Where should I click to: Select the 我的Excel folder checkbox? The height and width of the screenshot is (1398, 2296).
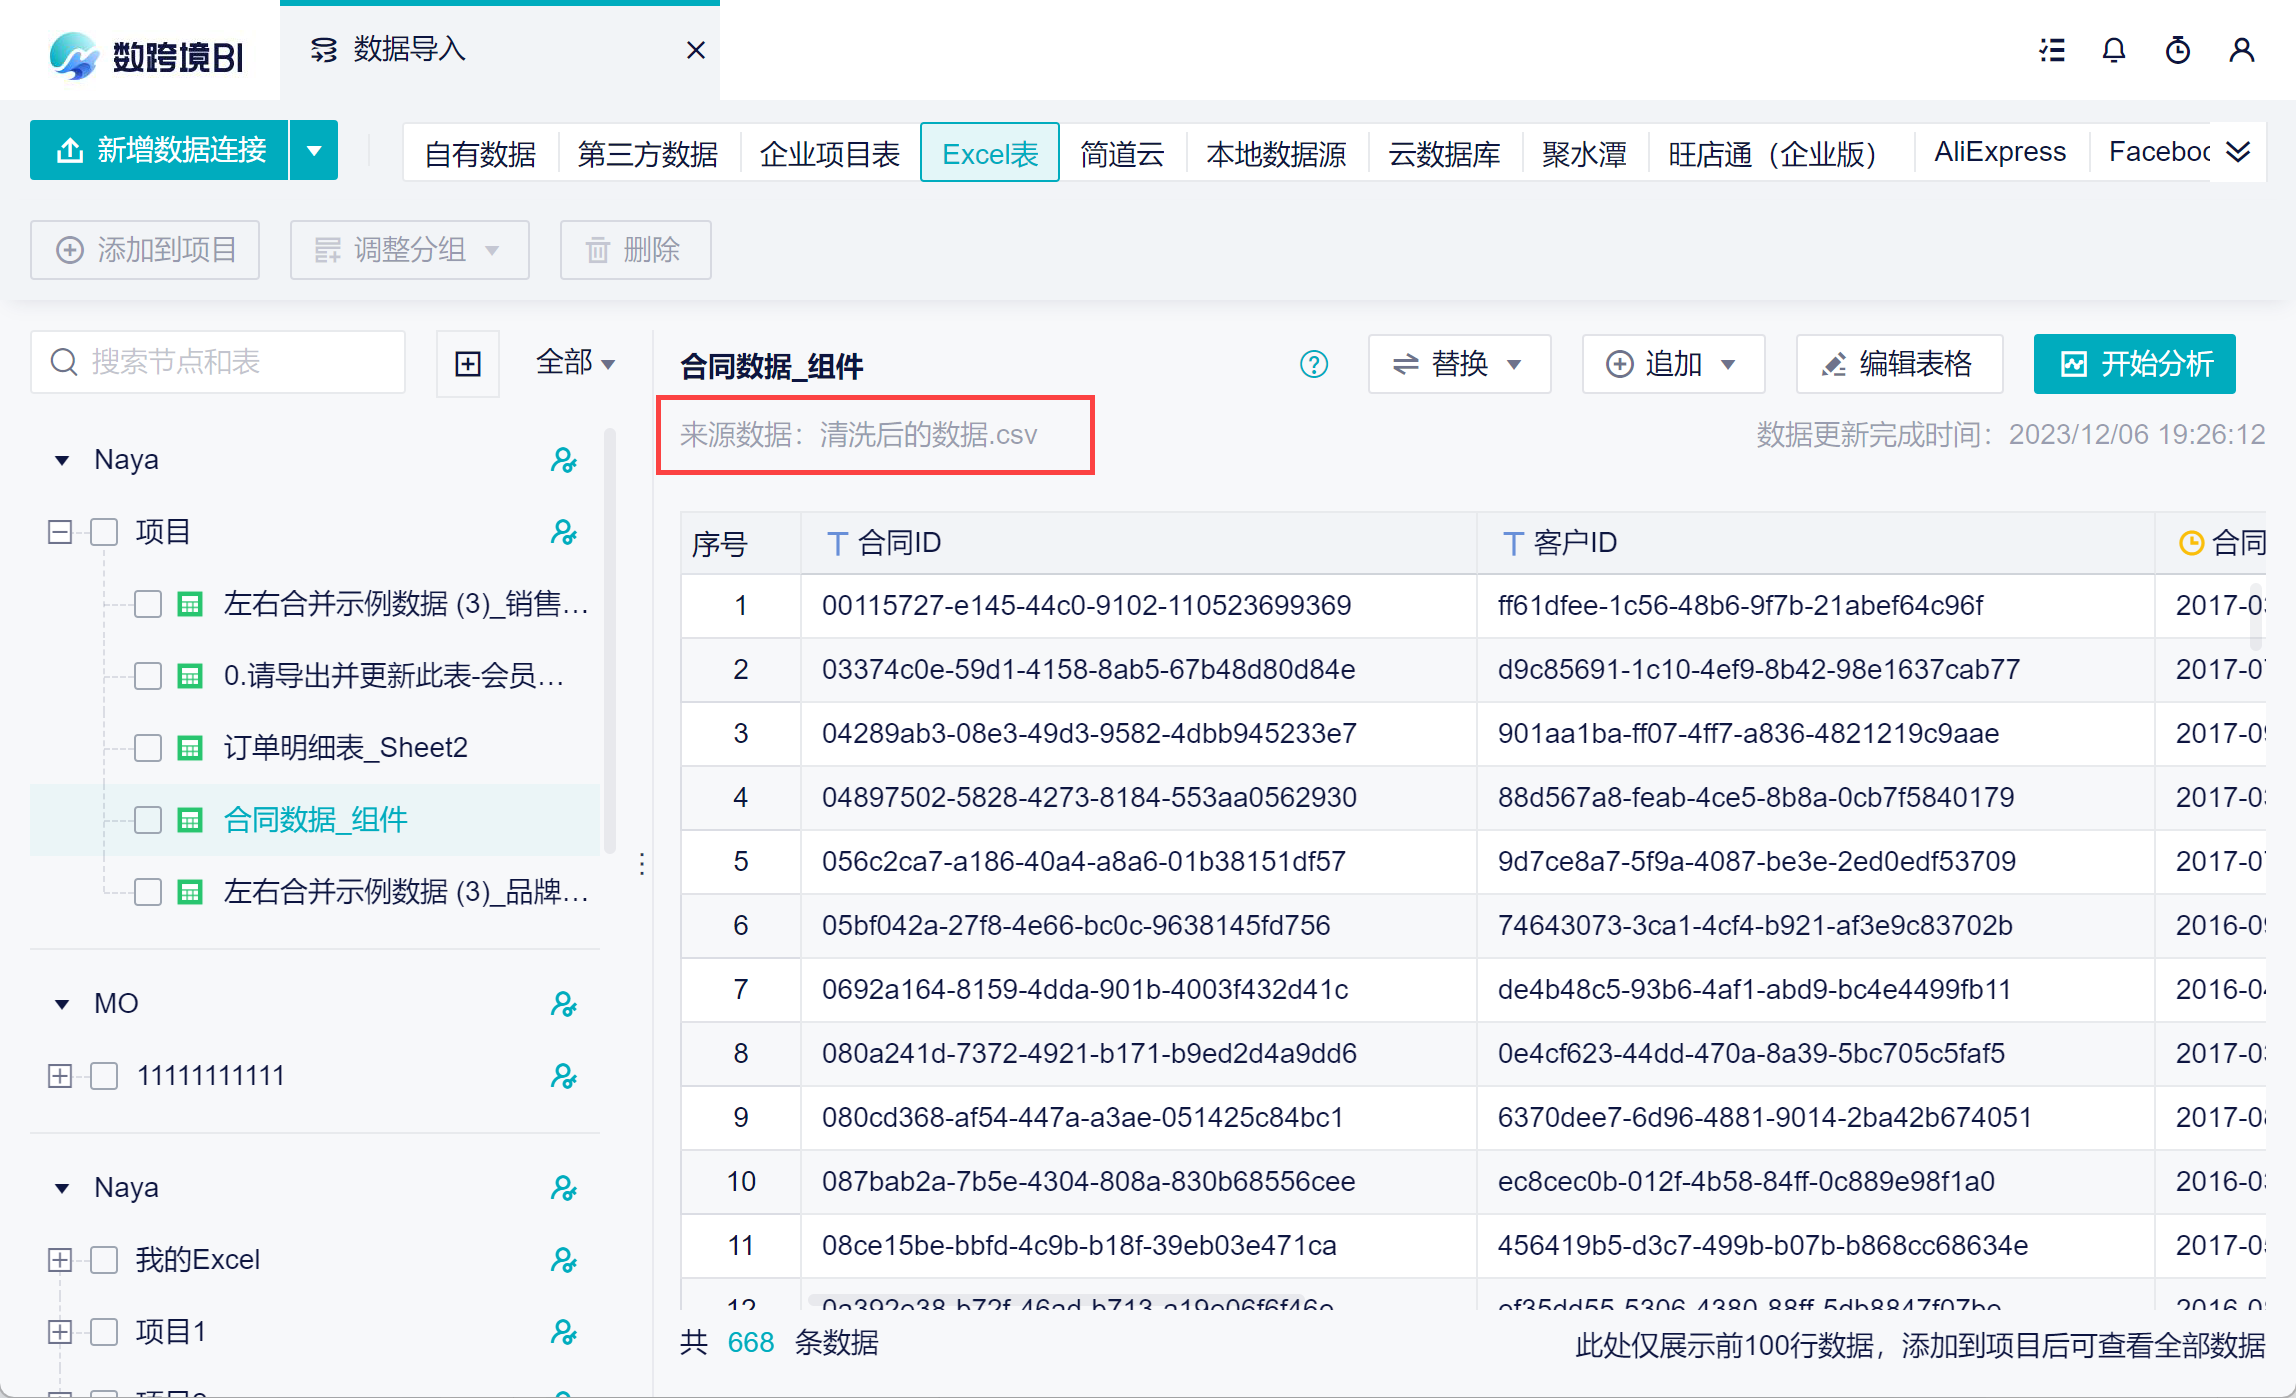tap(104, 1260)
